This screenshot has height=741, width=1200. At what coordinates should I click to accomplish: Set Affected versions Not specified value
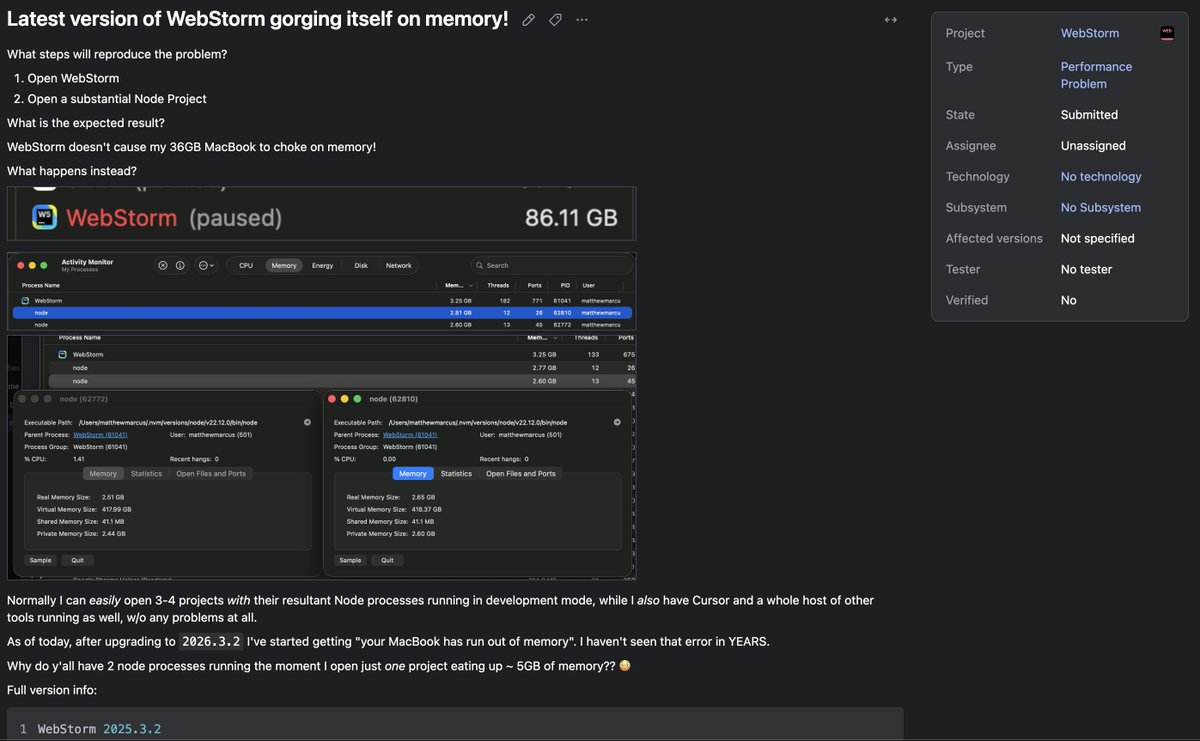pos(1098,239)
